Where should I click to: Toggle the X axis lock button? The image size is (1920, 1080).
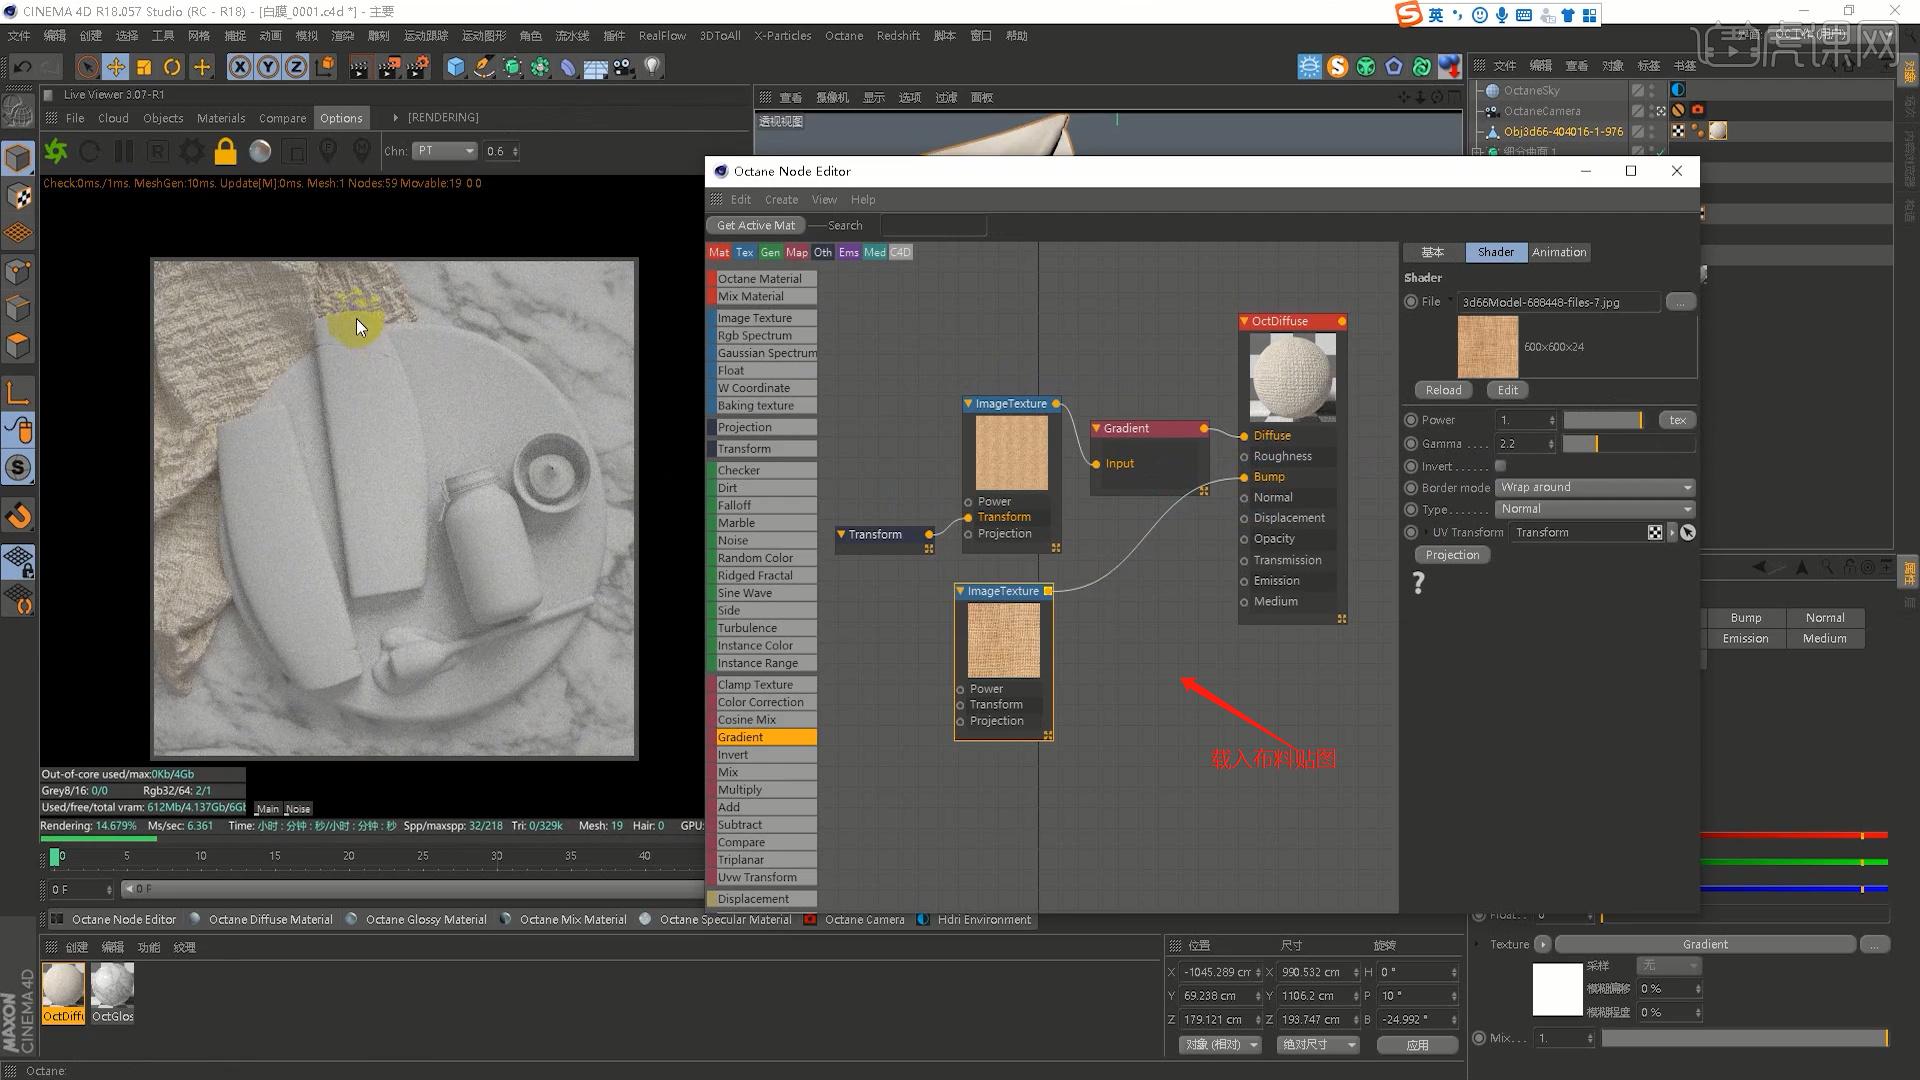coord(240,67)
